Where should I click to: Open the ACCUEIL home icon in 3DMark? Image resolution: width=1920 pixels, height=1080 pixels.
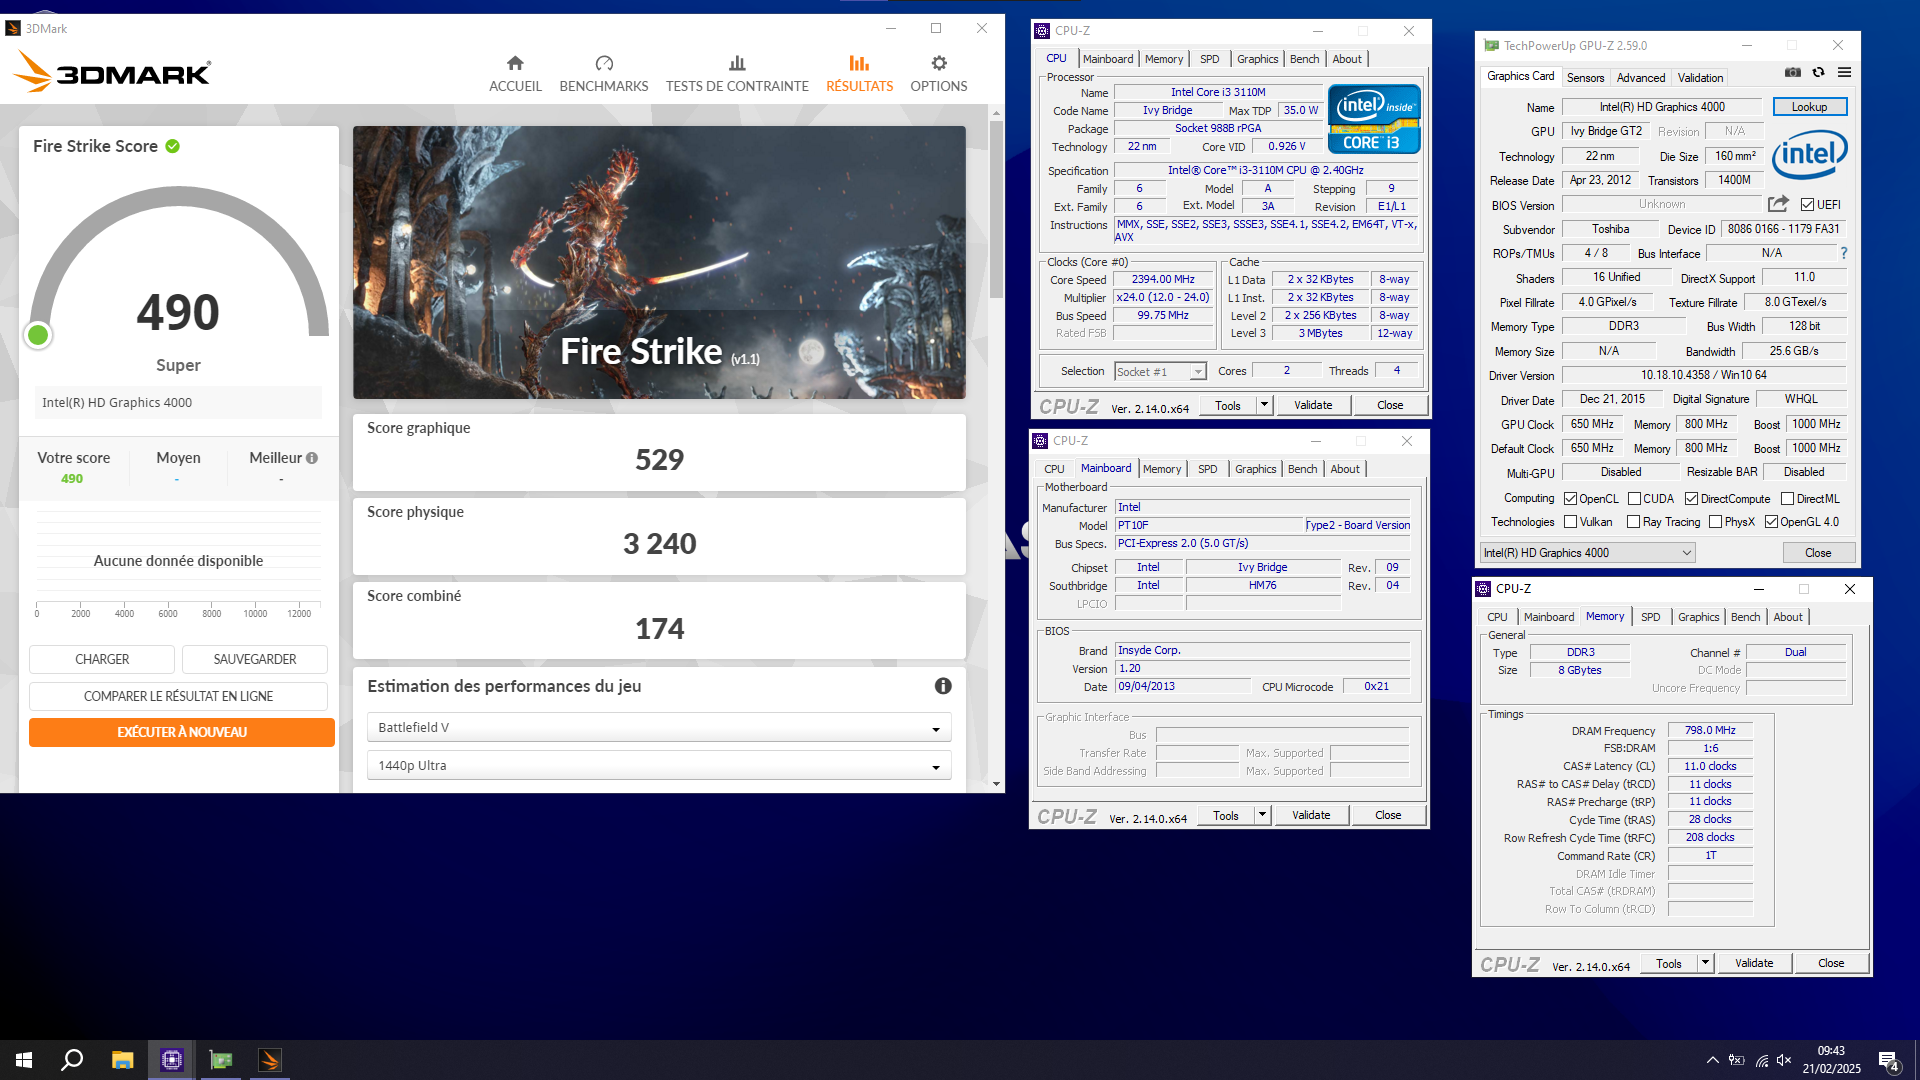(515, 63)
